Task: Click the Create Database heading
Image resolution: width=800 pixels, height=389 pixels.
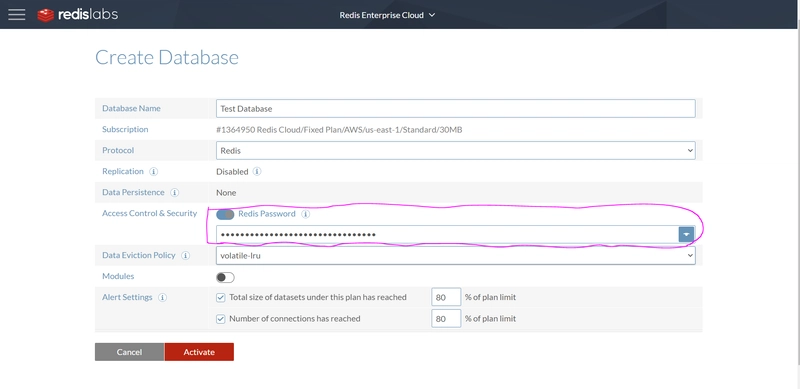Action: [167, 57]
